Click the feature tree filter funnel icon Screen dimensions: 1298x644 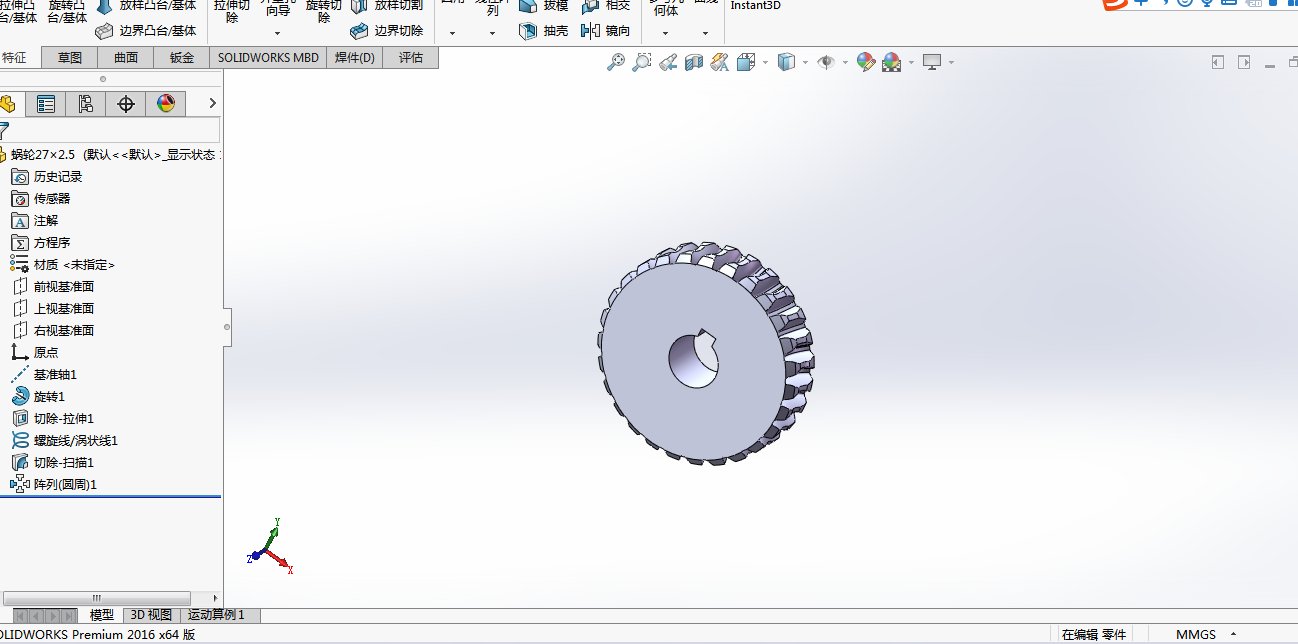point(4,130)
